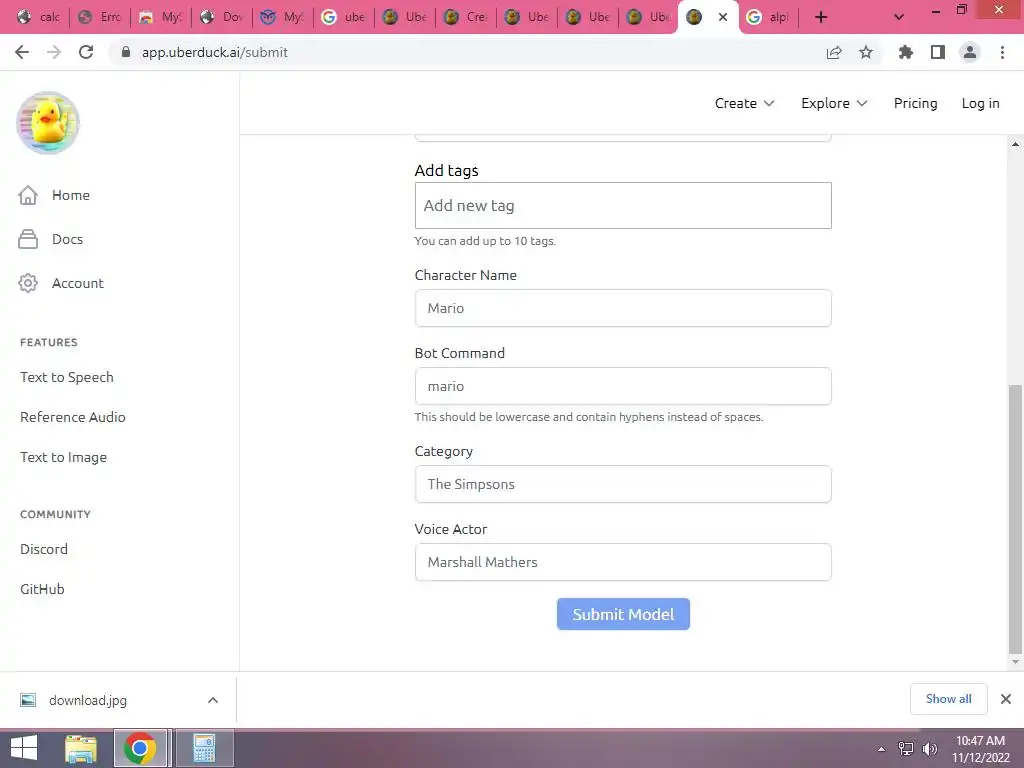The height and width of the screenshot is (768, 1024).
Task: Click Log in link
Action: [980, 103]
